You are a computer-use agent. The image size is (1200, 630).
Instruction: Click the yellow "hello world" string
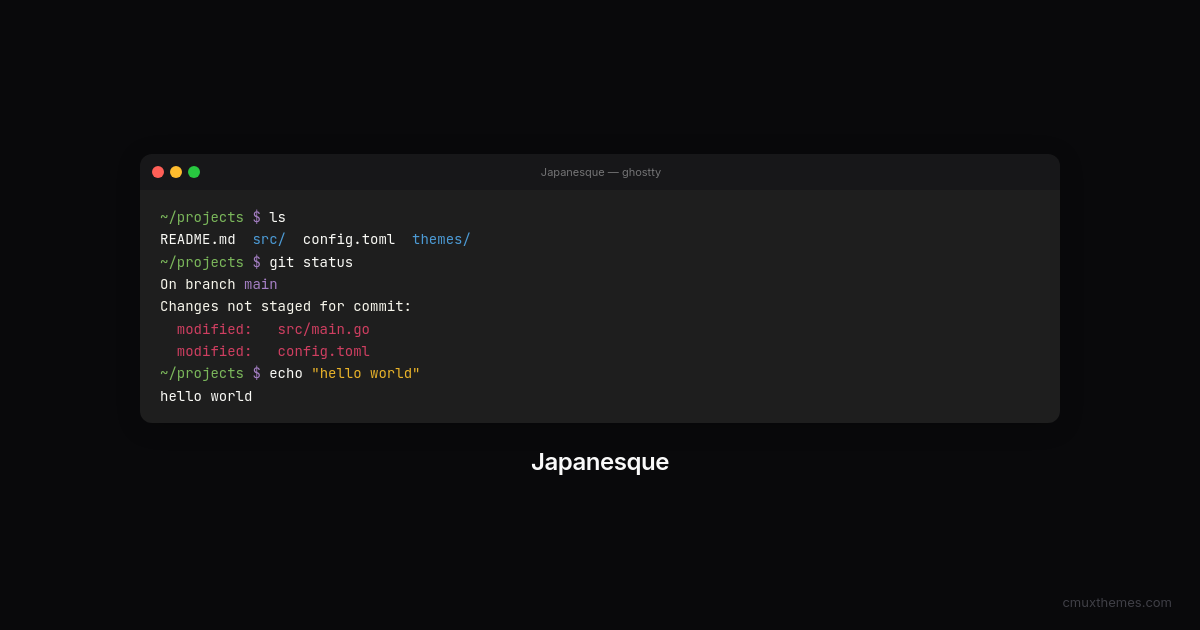point(366,374)
